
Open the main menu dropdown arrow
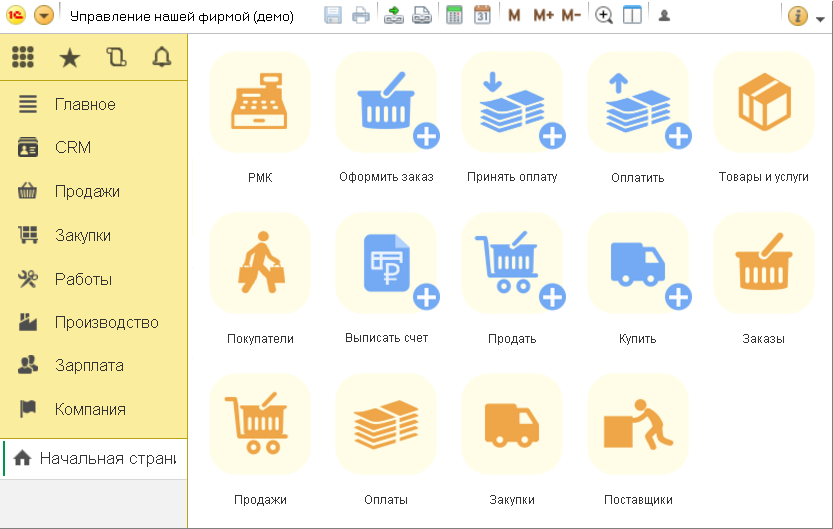point(44,16)
